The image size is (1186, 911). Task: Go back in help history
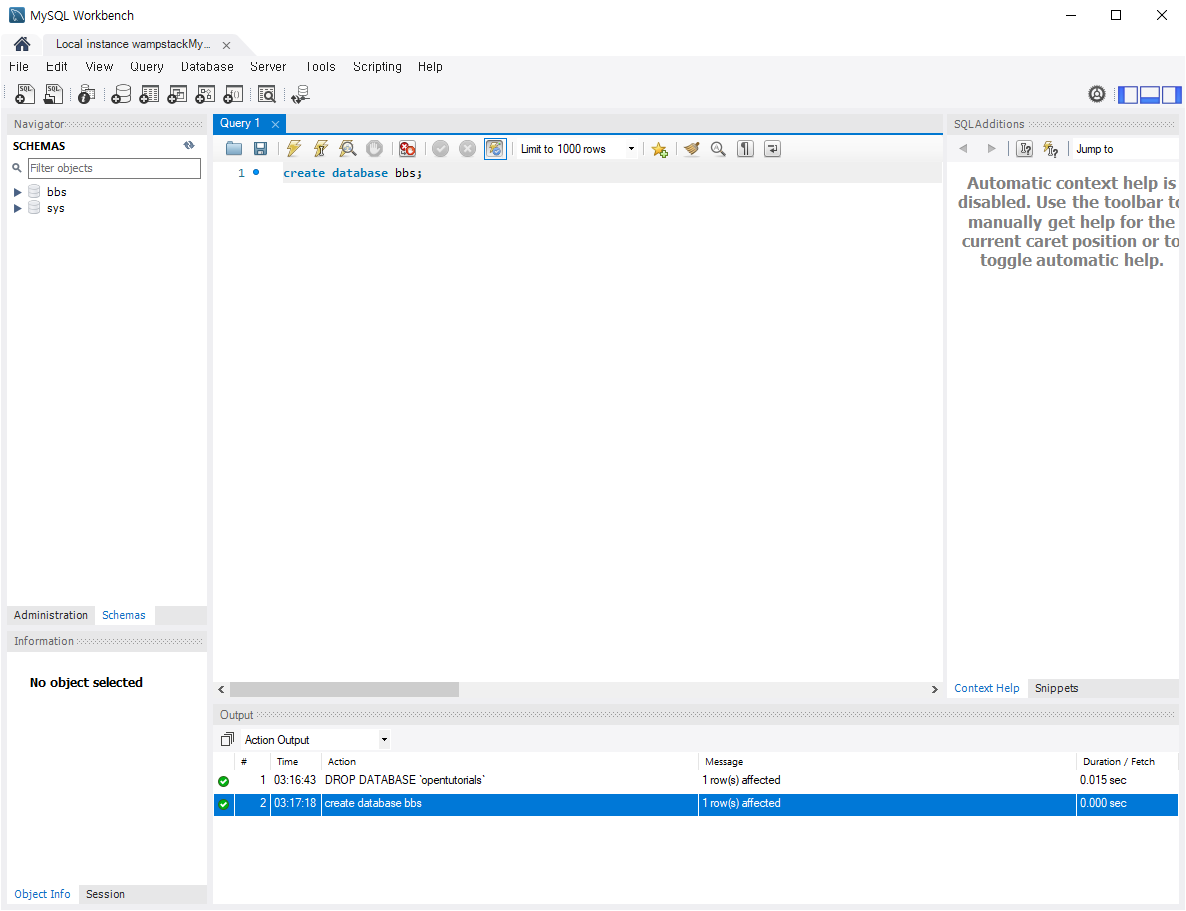[963, 149]
